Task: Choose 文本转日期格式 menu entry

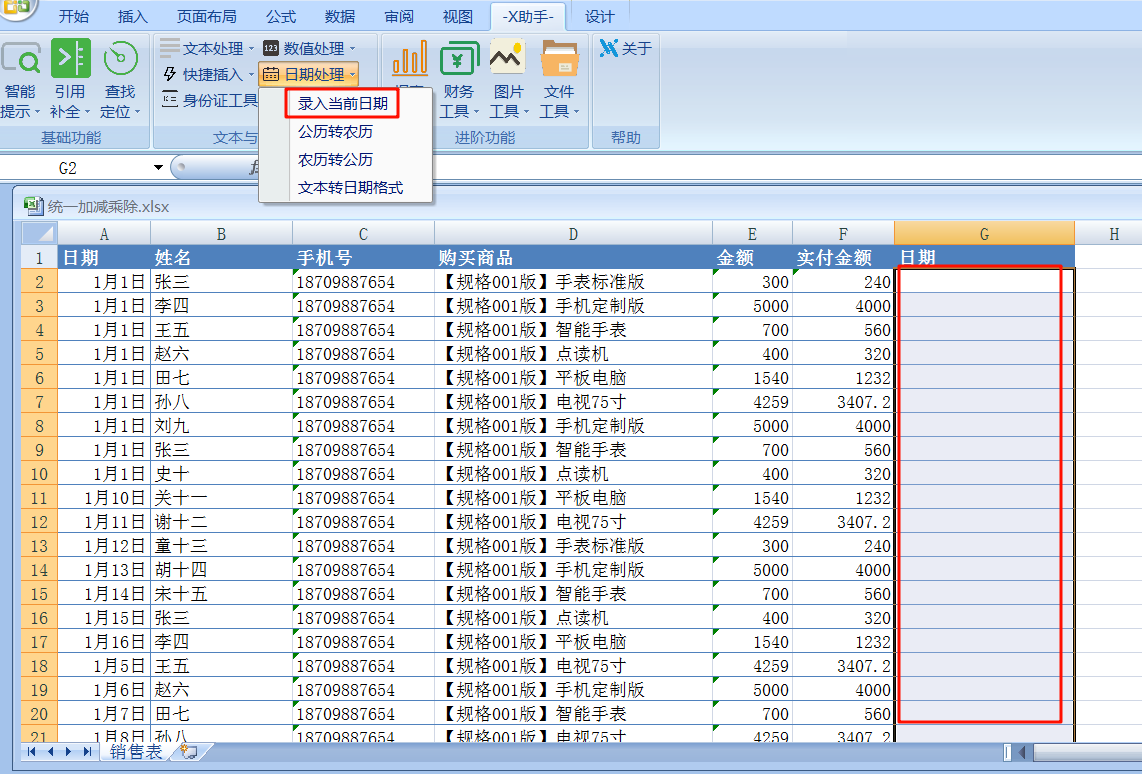Action: point(350,187)
